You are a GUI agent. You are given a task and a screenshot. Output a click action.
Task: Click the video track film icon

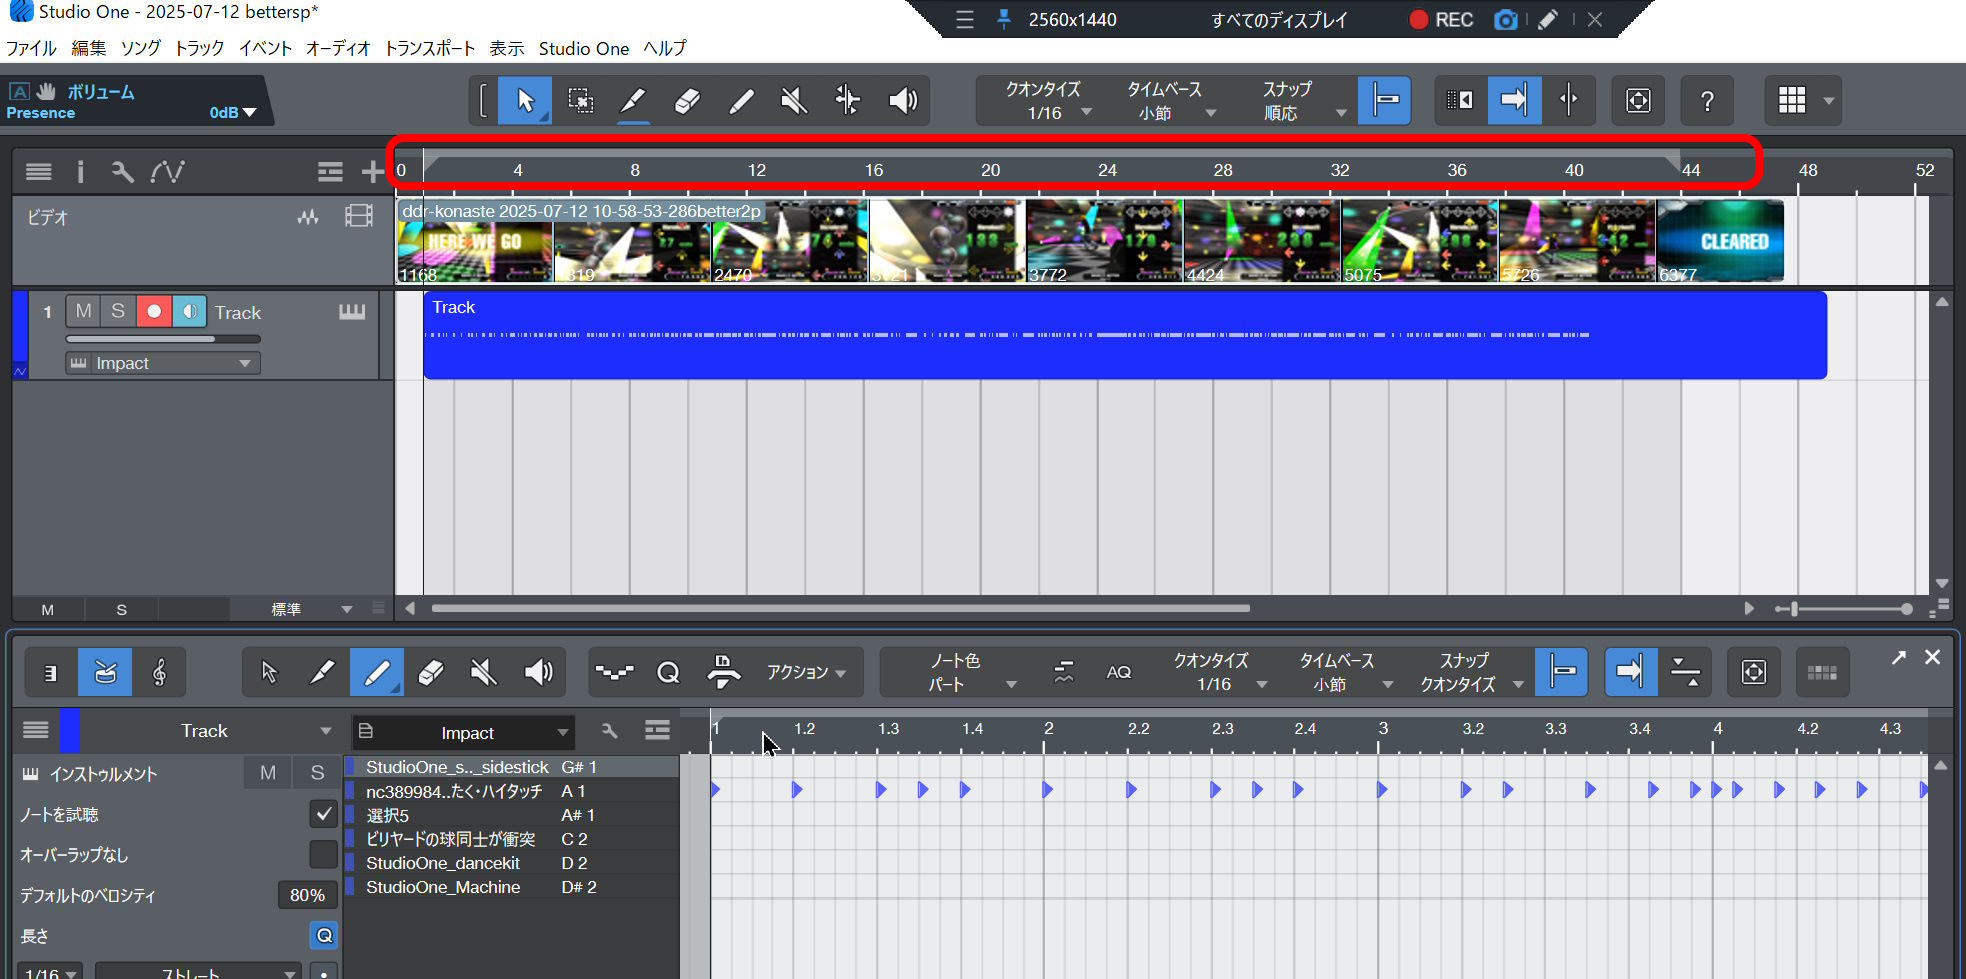click(x=359, y=216)
